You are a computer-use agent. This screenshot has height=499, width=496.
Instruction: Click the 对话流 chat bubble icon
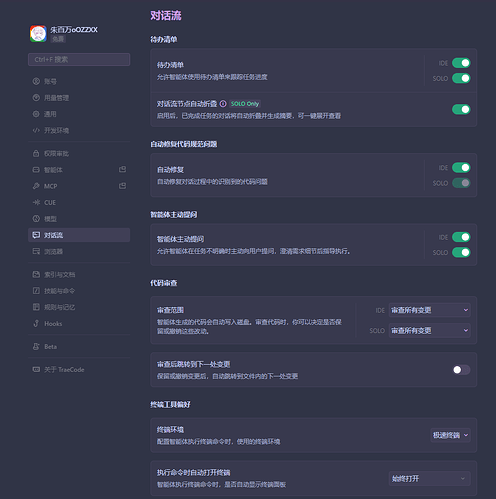click(x=36, y=235)
